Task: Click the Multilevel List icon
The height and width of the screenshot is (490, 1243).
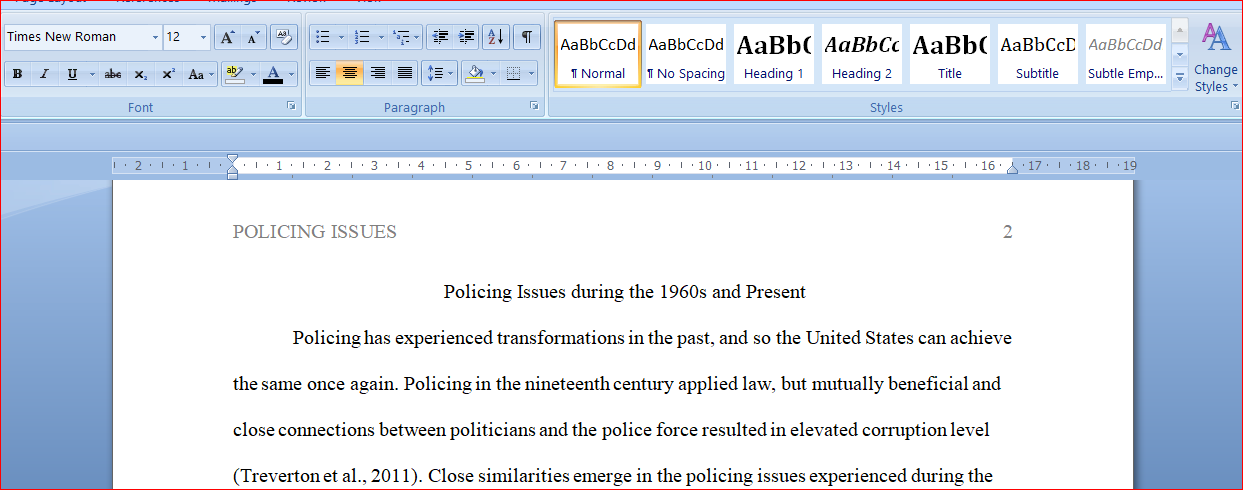Action: [405, 37]
